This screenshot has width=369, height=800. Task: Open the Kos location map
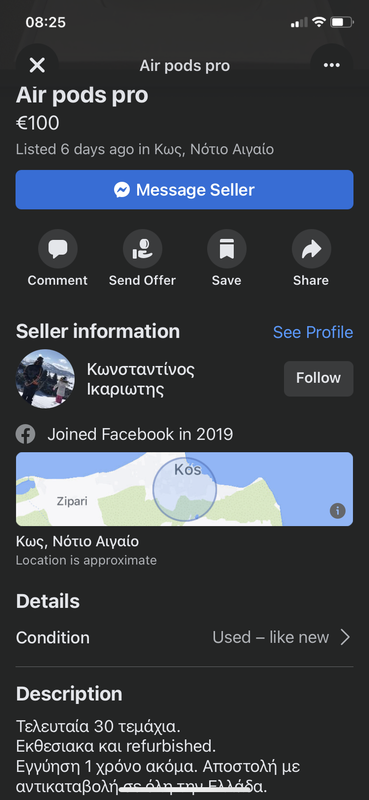[x=184, y=489]
